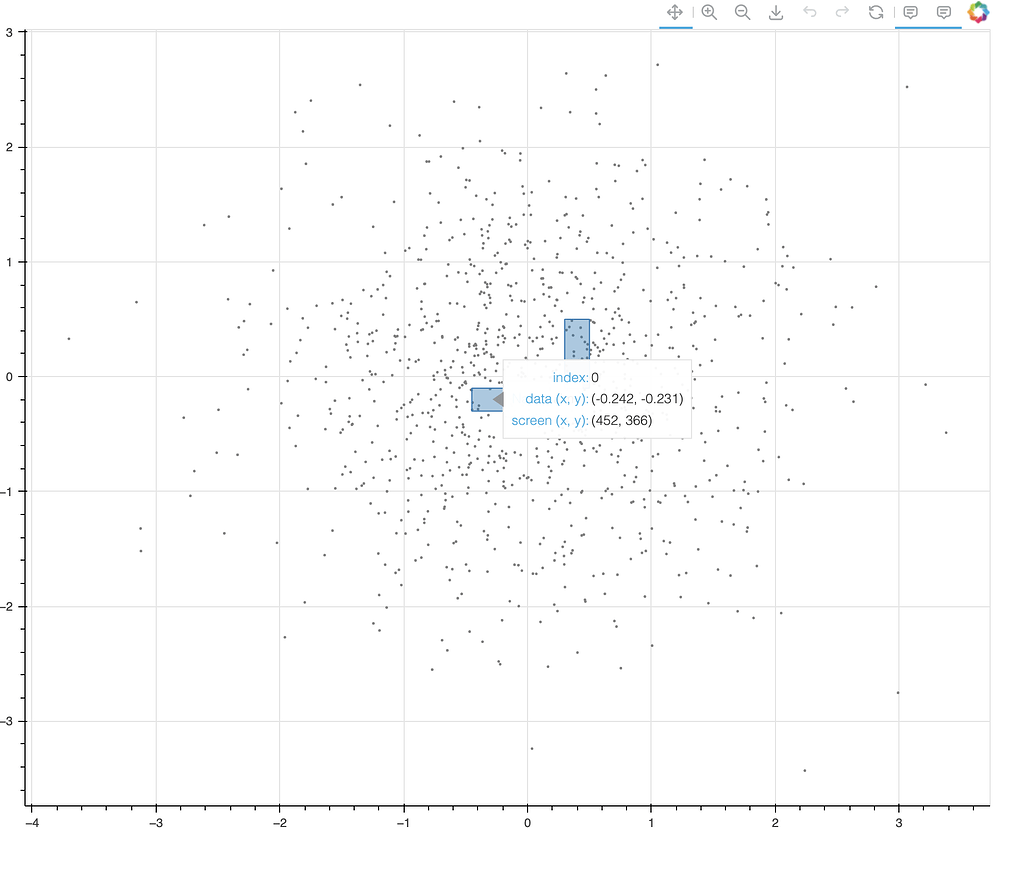Viewport: 1024px width, 870px height.
Task: Redo the view change
Action: click(x=841, y=12)
